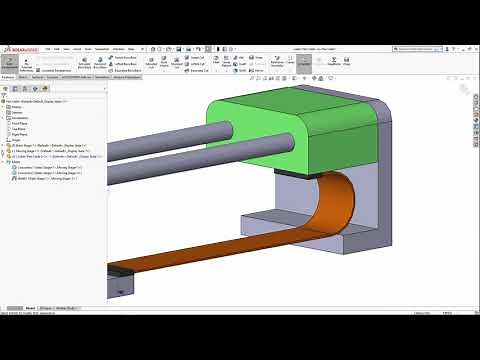Select the Extruded Boss/Base tool

[x=84, y=63]
